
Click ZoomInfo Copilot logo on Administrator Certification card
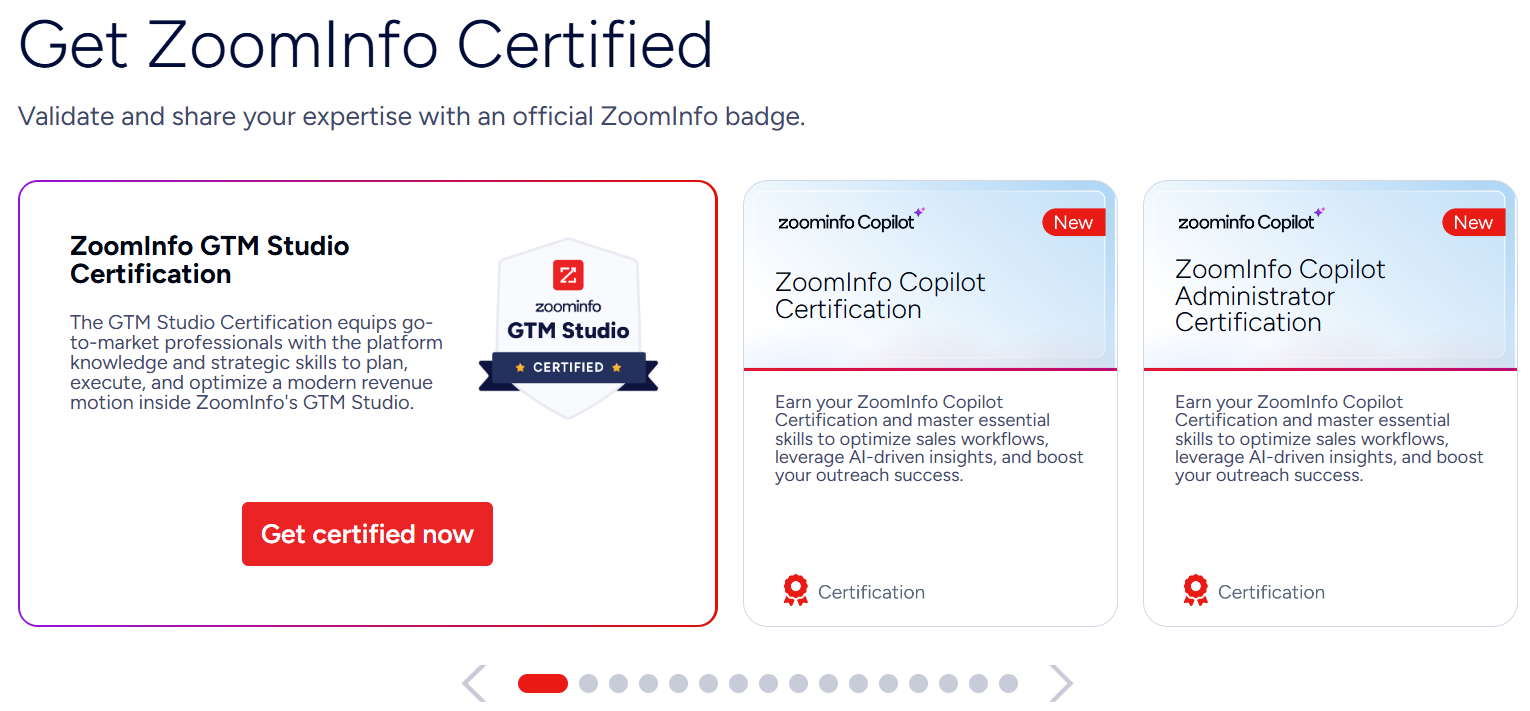click(x=1252, y=220)
